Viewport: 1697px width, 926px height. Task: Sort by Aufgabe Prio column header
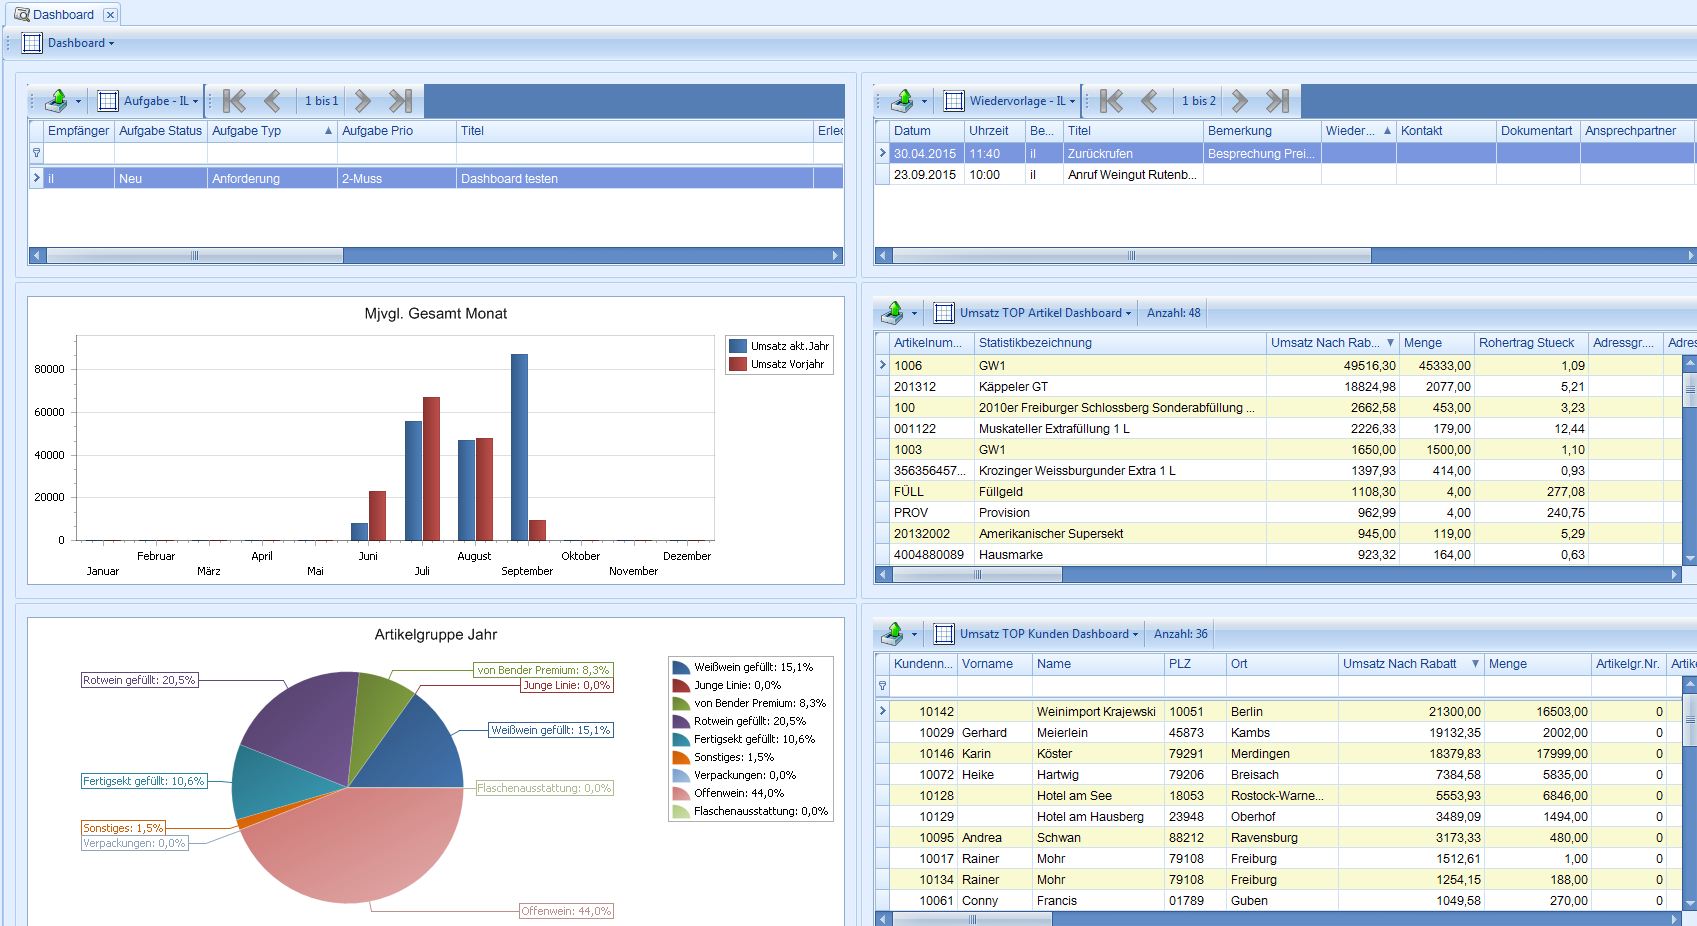(396, 131)
